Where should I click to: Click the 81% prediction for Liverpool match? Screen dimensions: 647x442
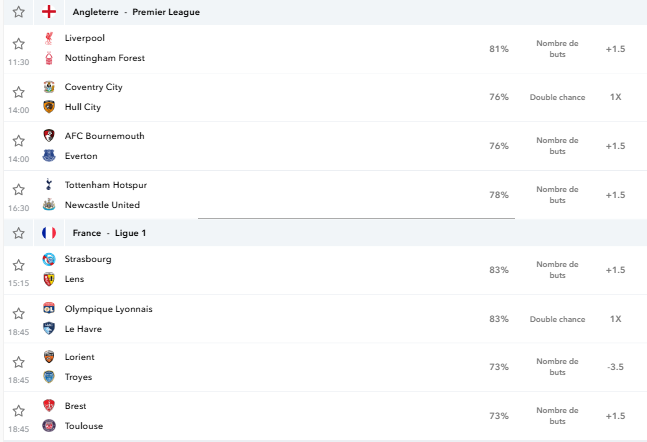click(499, 49)
